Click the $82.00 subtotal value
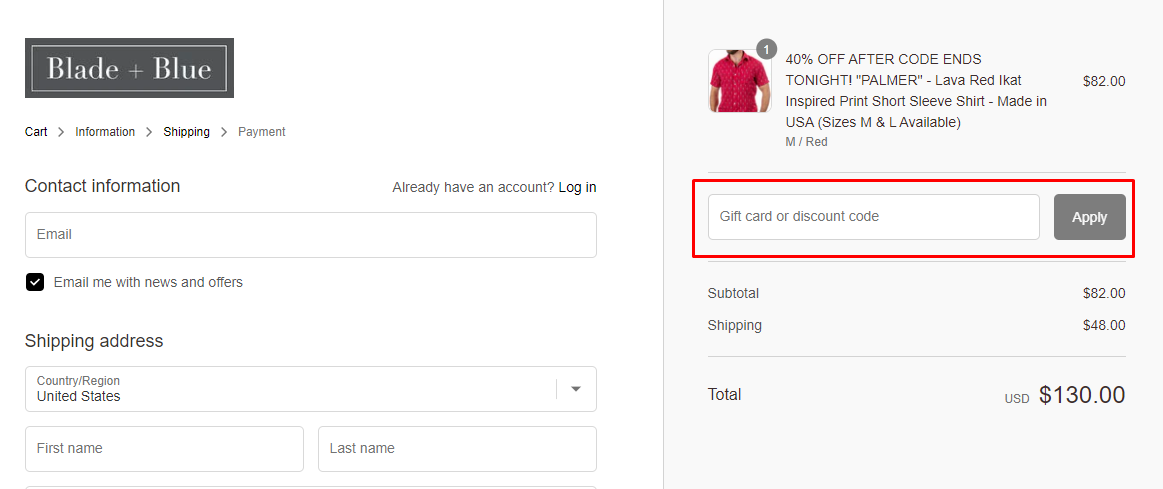 pyautogui.click(x=1104, y=293)
